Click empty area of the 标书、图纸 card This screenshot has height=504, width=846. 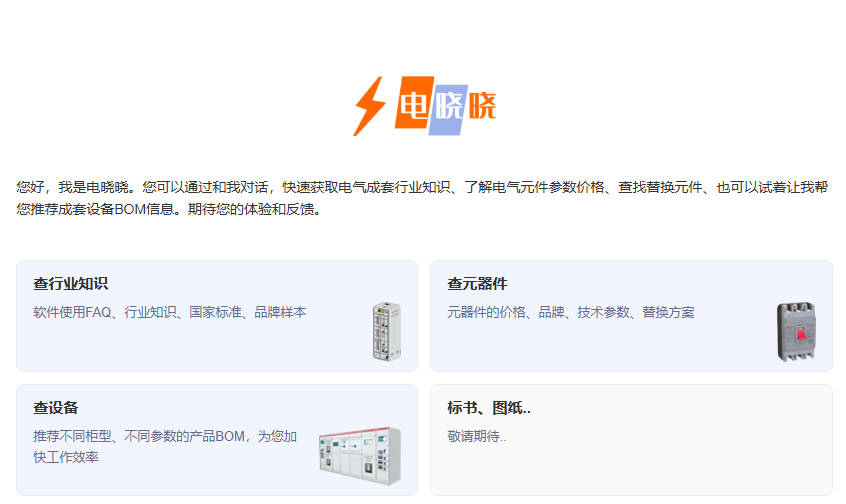pyautogui.click(x=631, y=467)
